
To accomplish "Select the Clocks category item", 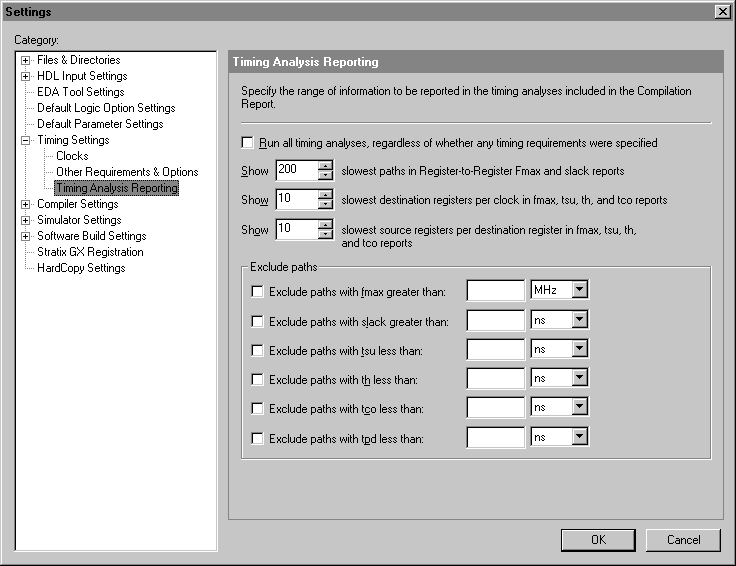I will (72, 156).
